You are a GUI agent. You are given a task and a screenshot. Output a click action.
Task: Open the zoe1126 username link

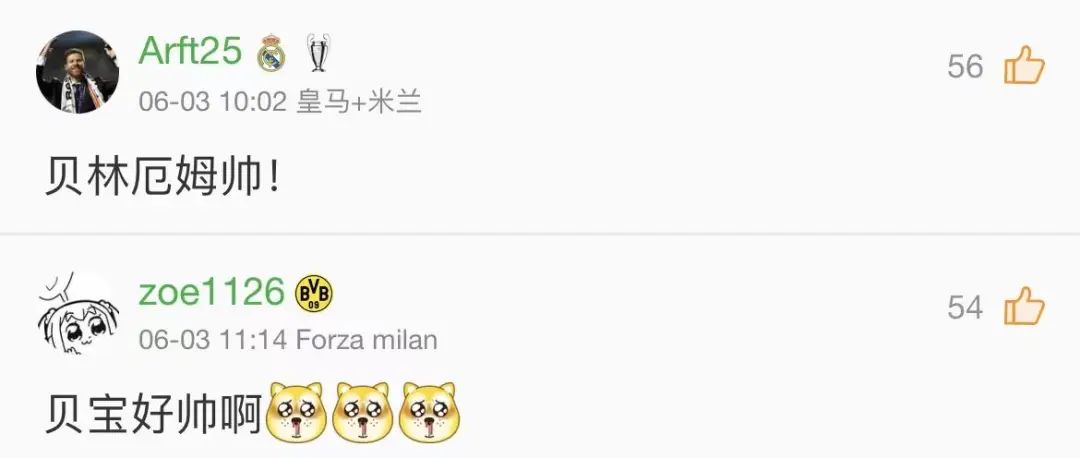pyautogui.click(x=211, y=292)
